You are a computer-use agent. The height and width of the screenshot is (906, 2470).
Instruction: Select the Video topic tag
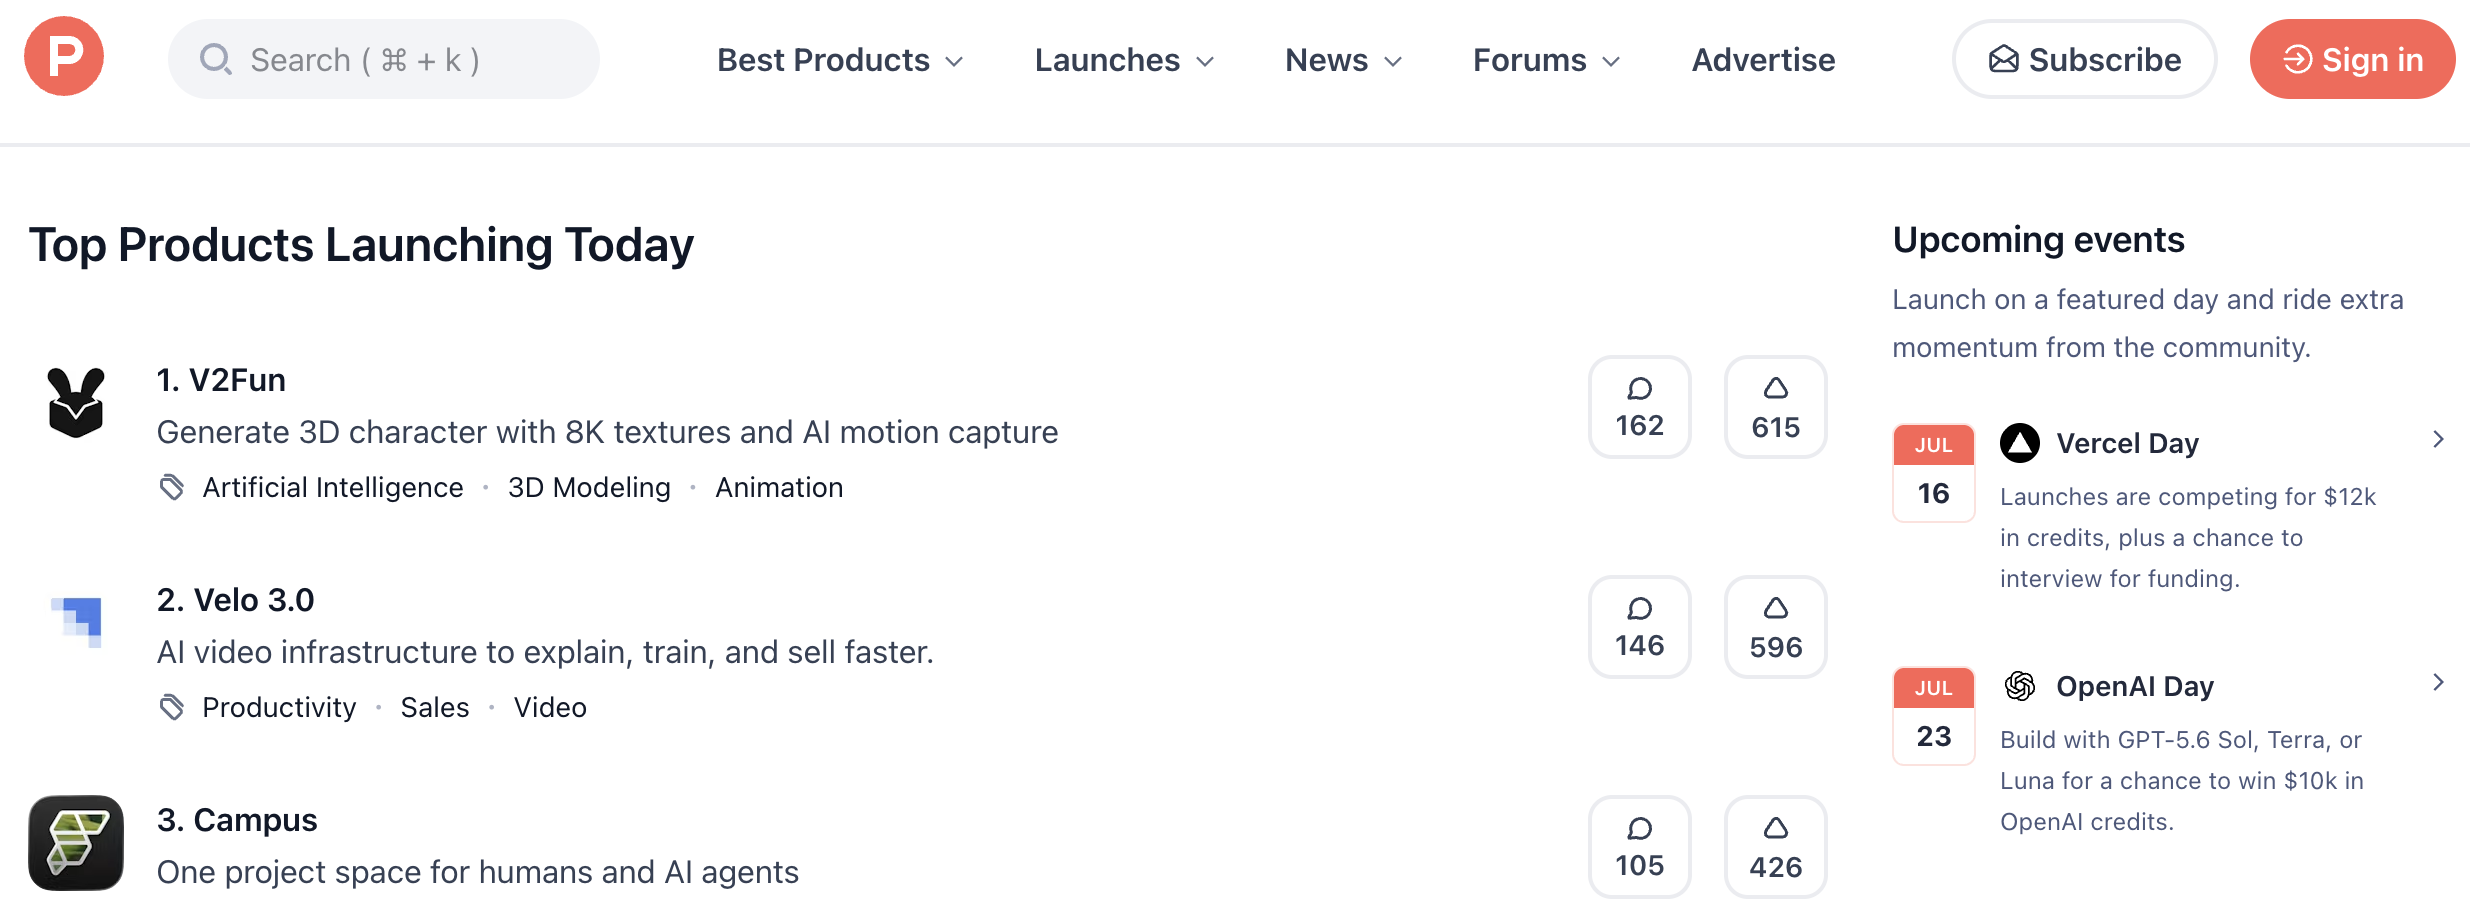pos(550,707)
